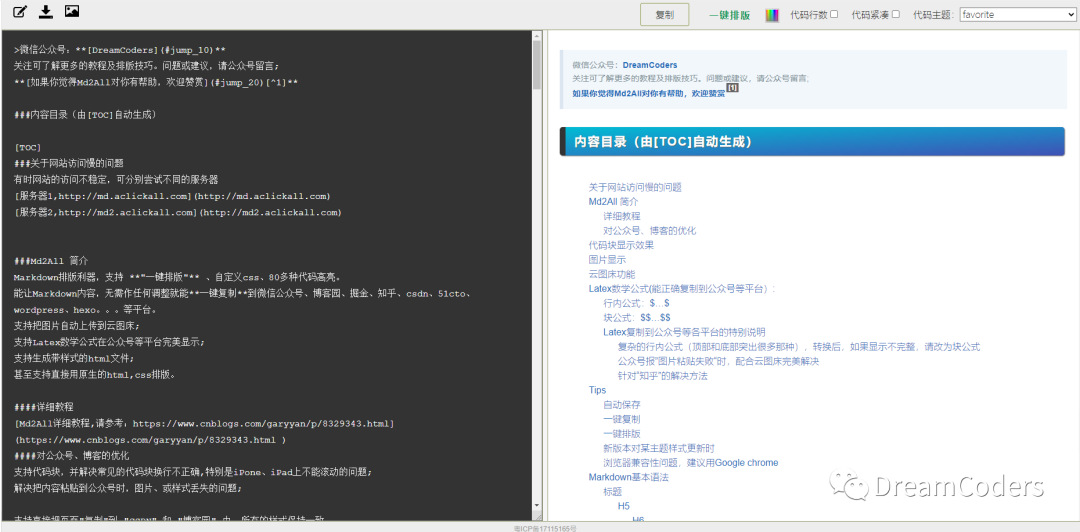1080x532 pixels.
Task: Open TOC entry 公众号报"图片粘贴失败"时
Action: 718,360
